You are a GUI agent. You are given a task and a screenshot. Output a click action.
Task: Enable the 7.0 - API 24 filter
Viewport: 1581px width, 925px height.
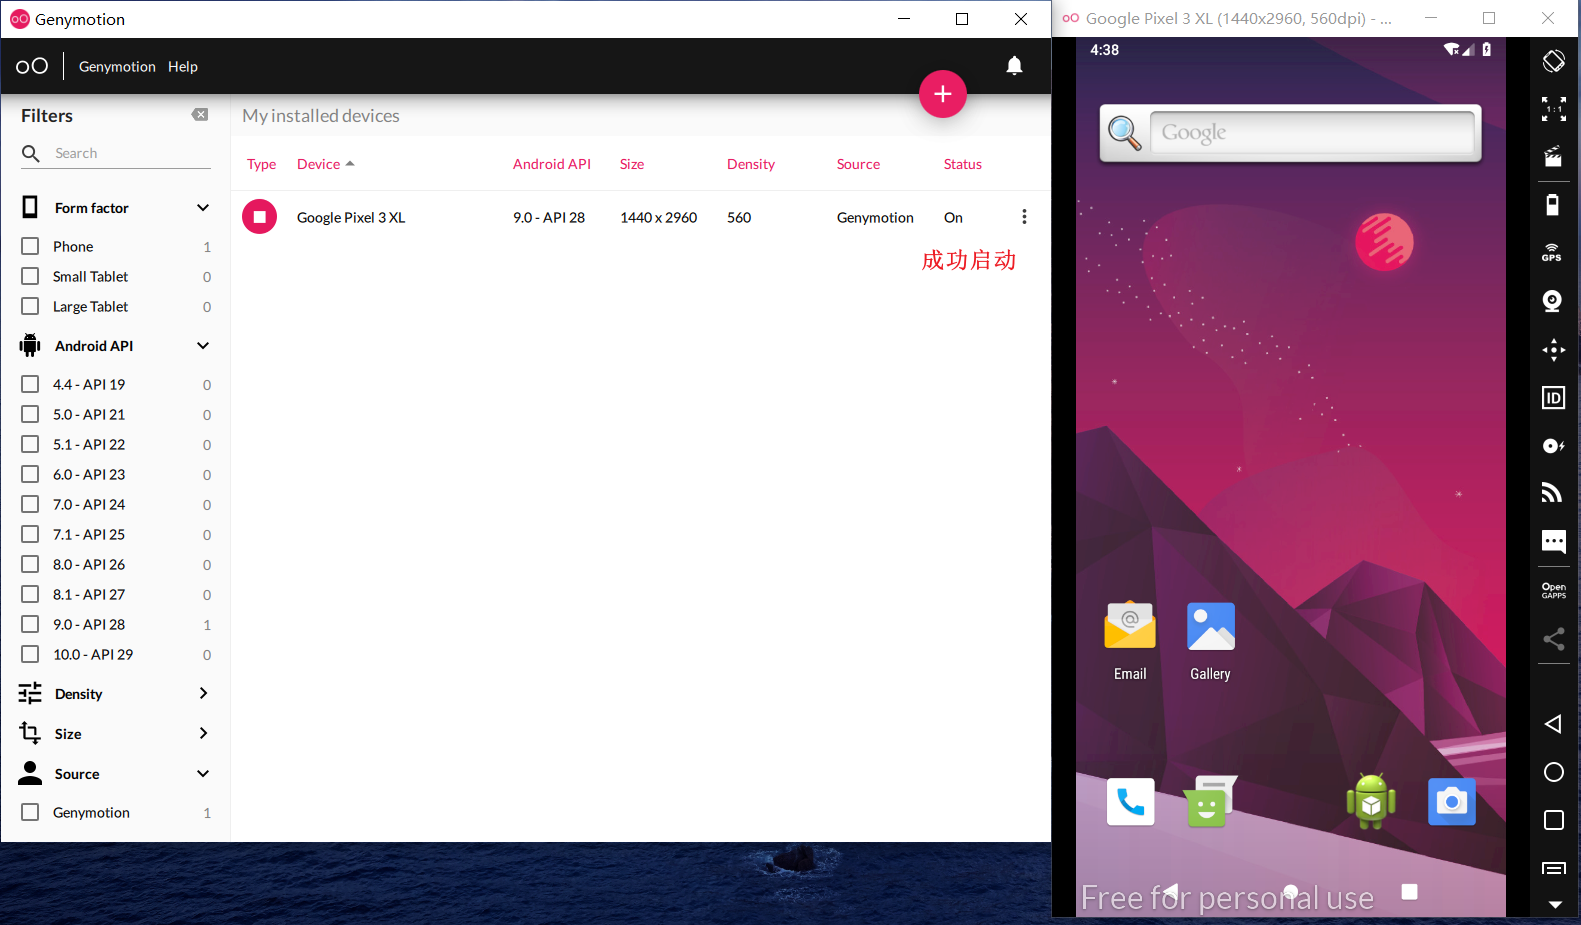point(30,504)
